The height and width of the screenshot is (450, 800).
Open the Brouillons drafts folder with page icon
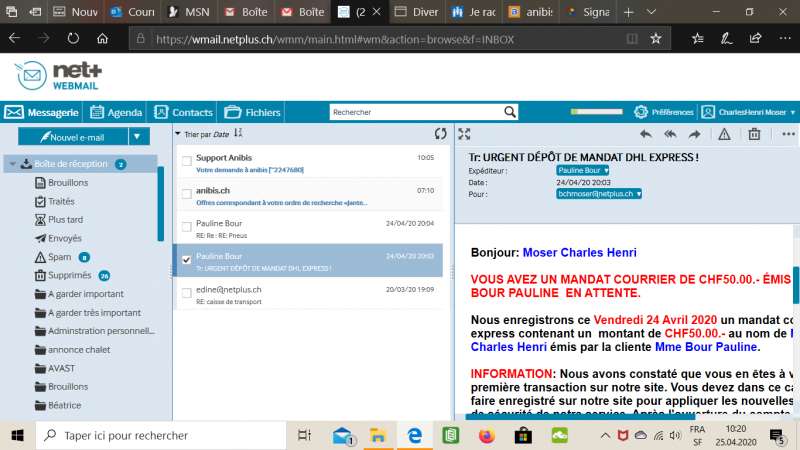click(61, 183)
